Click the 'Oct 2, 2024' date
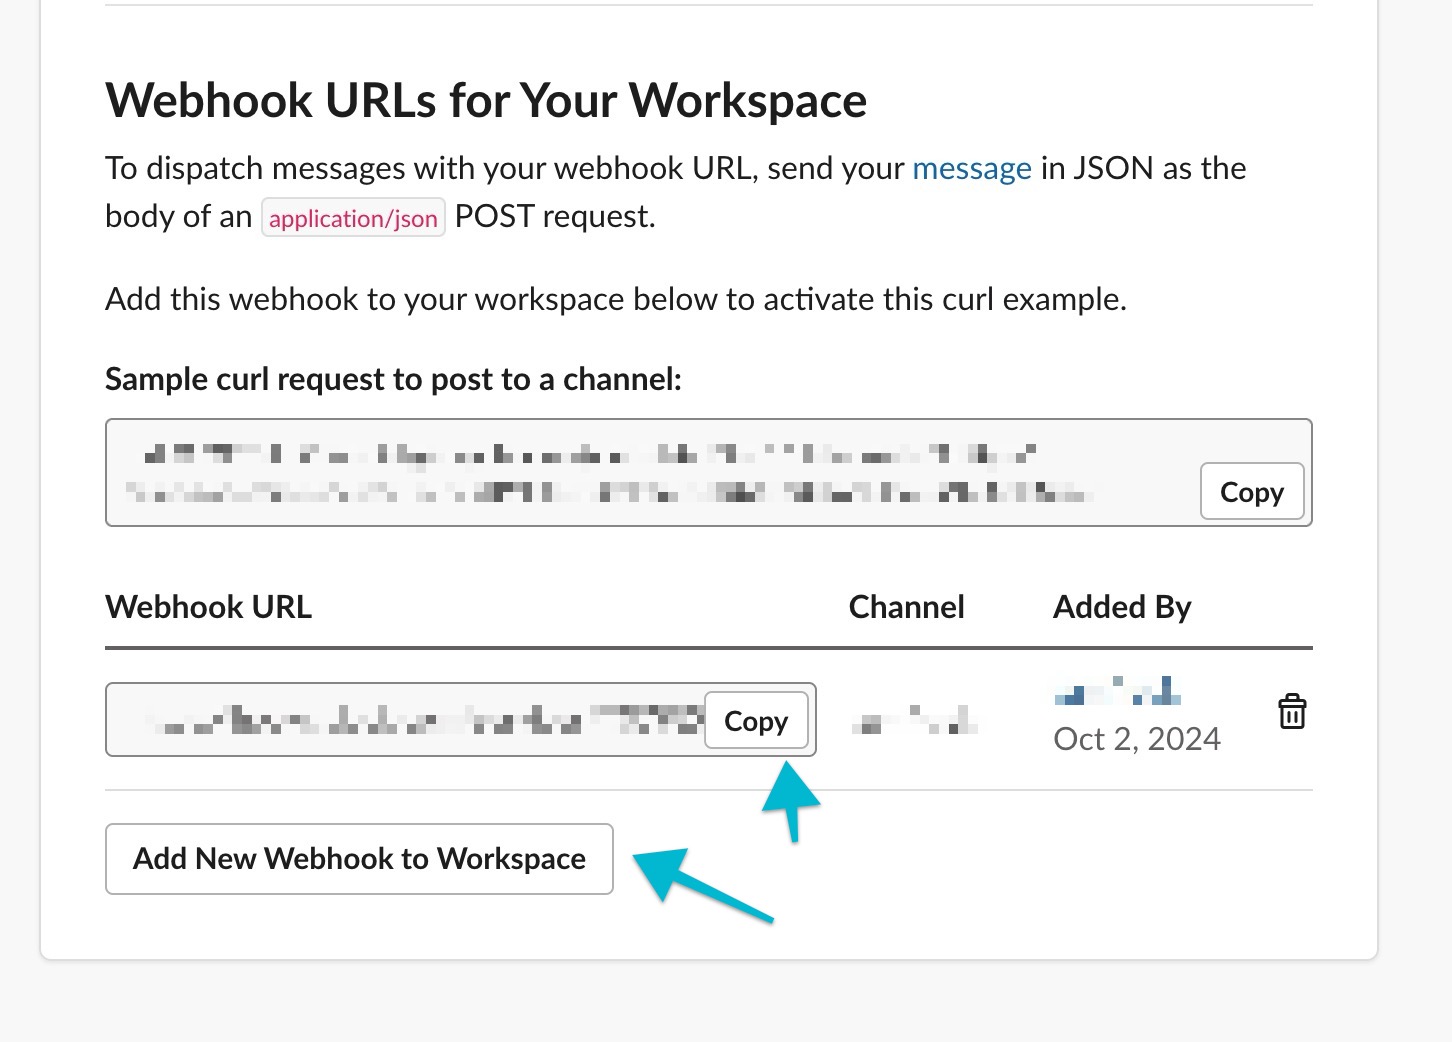 pyautogui.click(x=1137, y=739)
